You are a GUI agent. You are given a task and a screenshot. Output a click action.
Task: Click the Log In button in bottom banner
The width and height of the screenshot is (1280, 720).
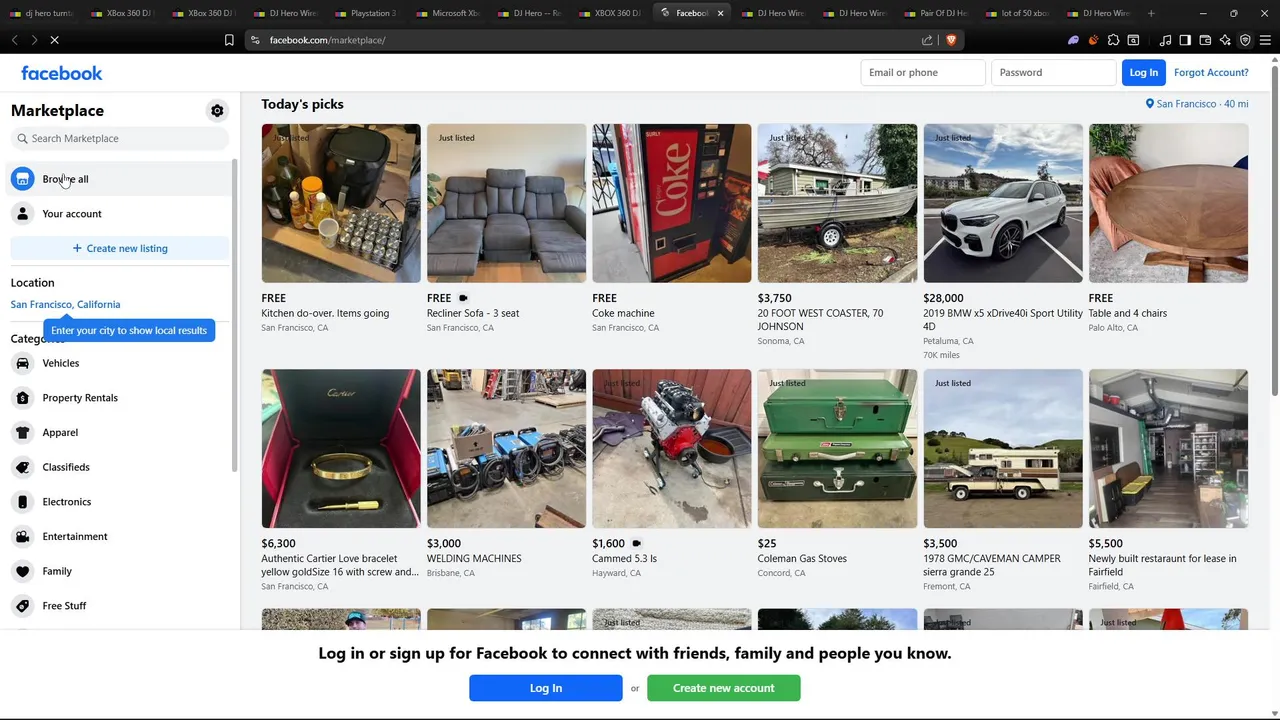(546, 688)
